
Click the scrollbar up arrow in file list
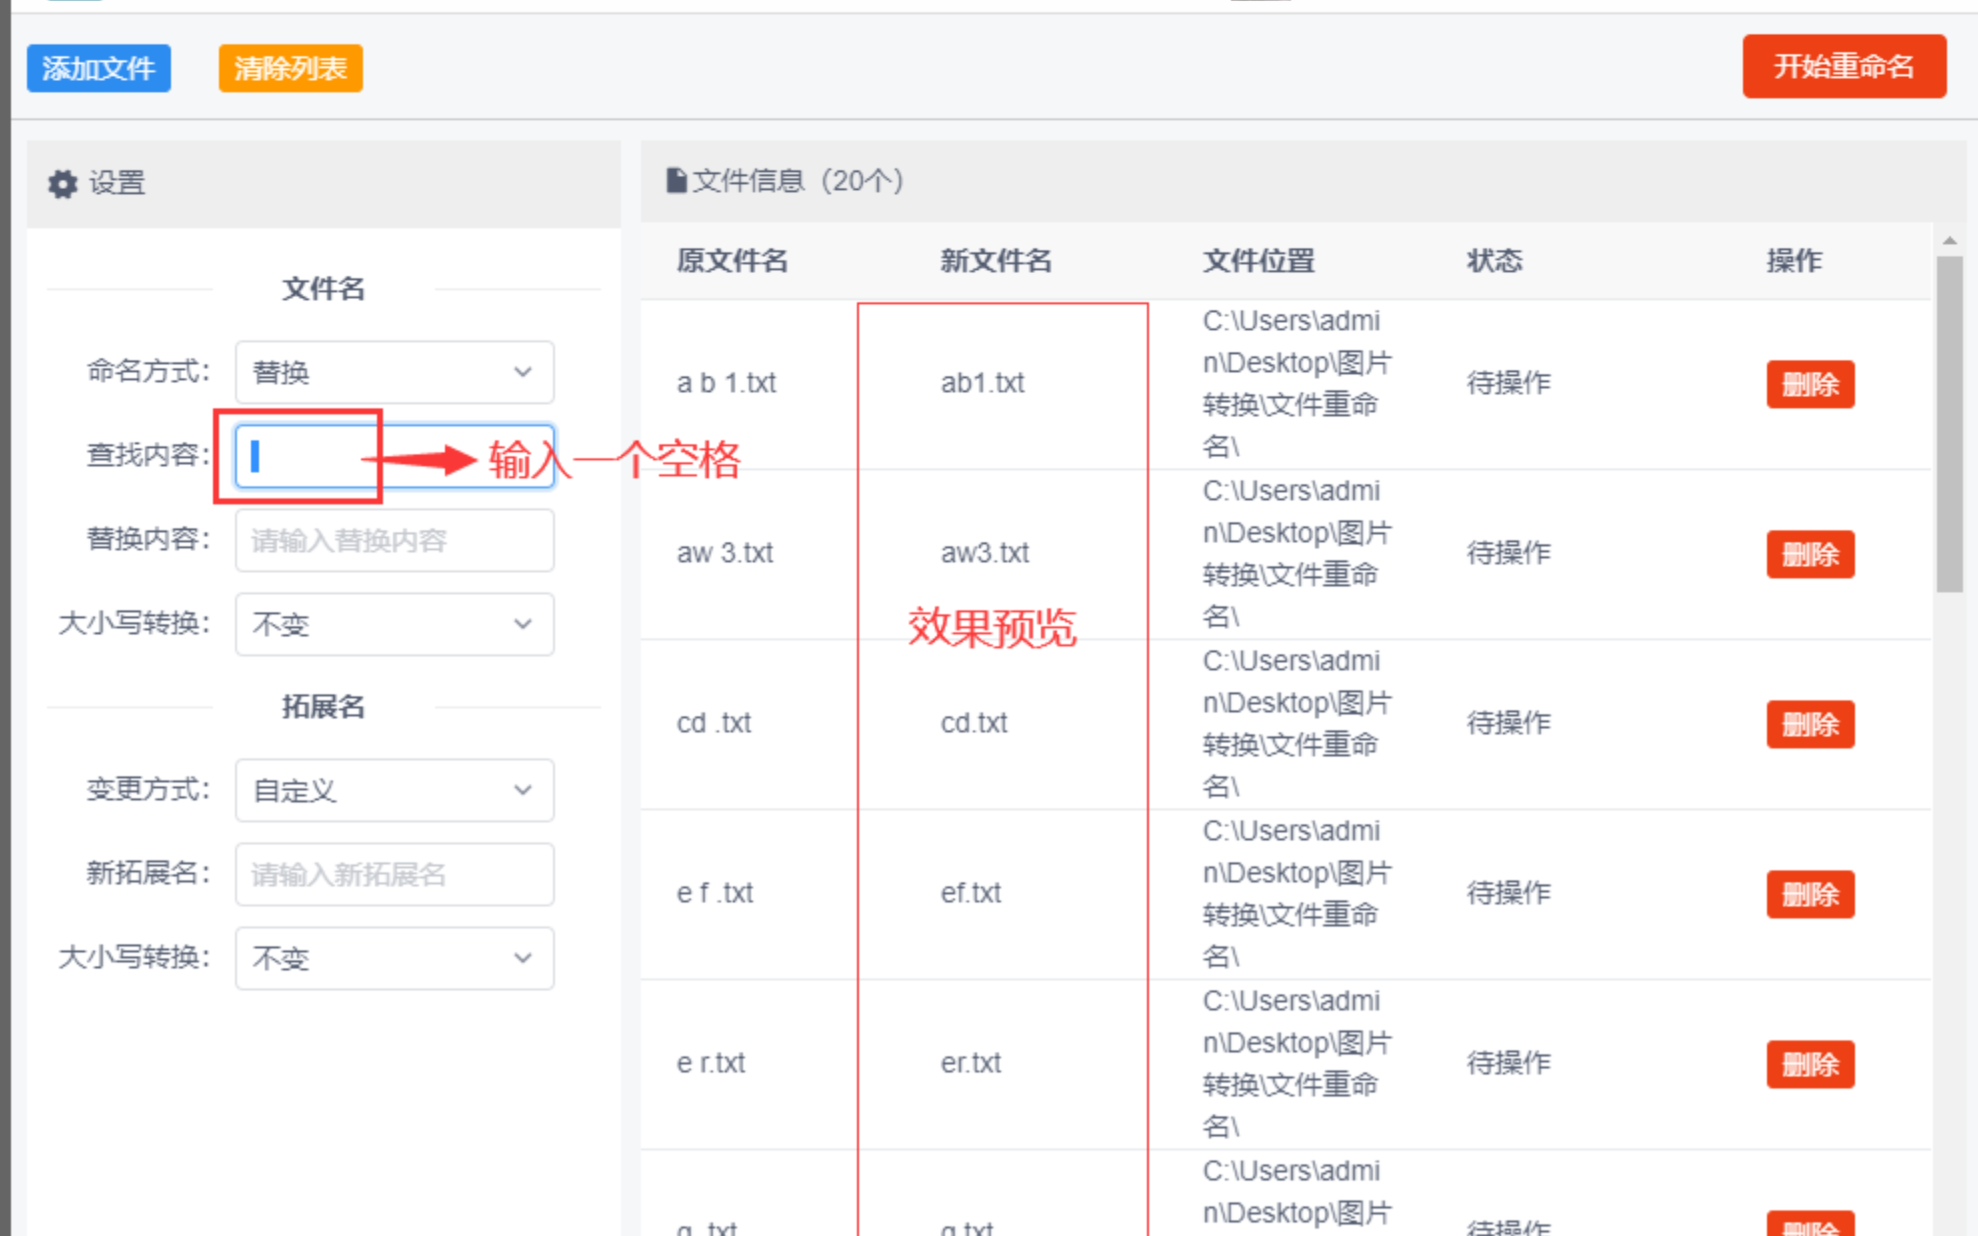click(x=1949, y=241)
